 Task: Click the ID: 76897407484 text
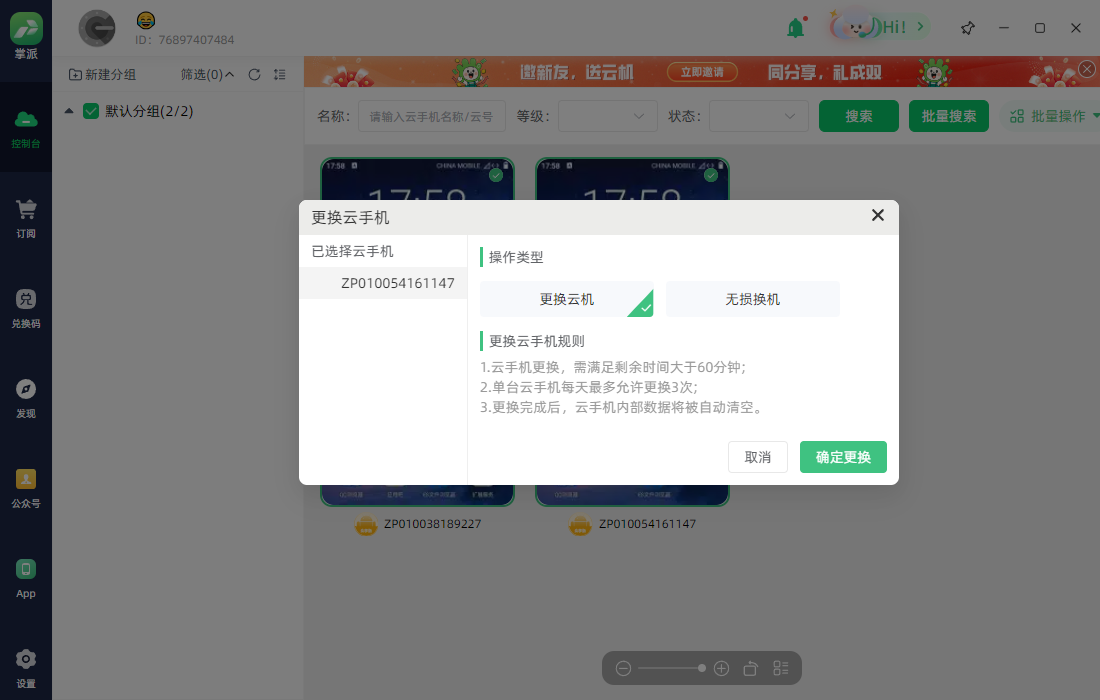pos(185,40)
